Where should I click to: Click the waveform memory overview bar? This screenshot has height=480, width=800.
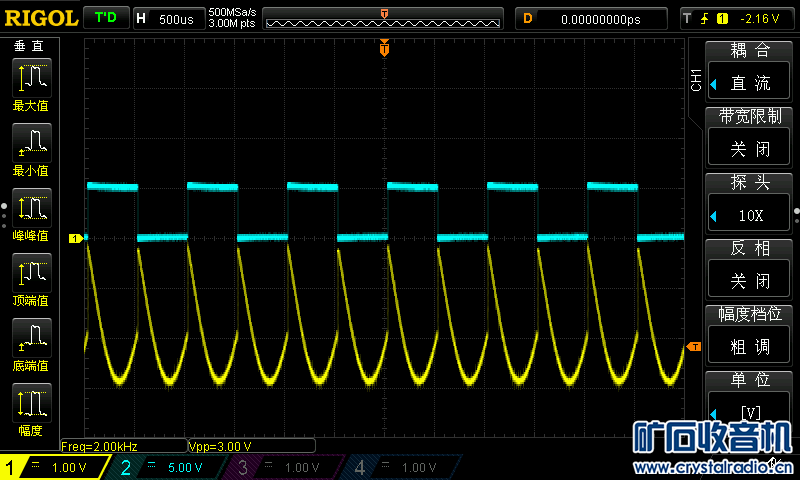coord(383,21)
